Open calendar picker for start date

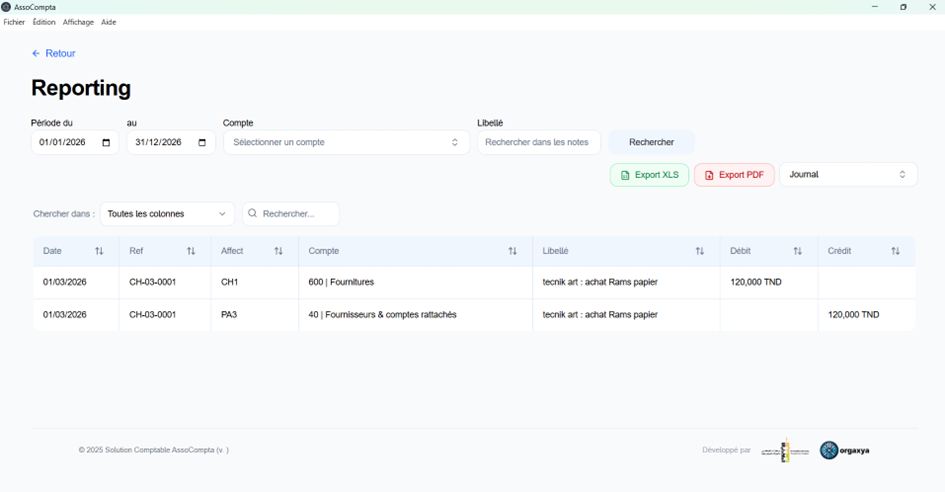(106, 143)
